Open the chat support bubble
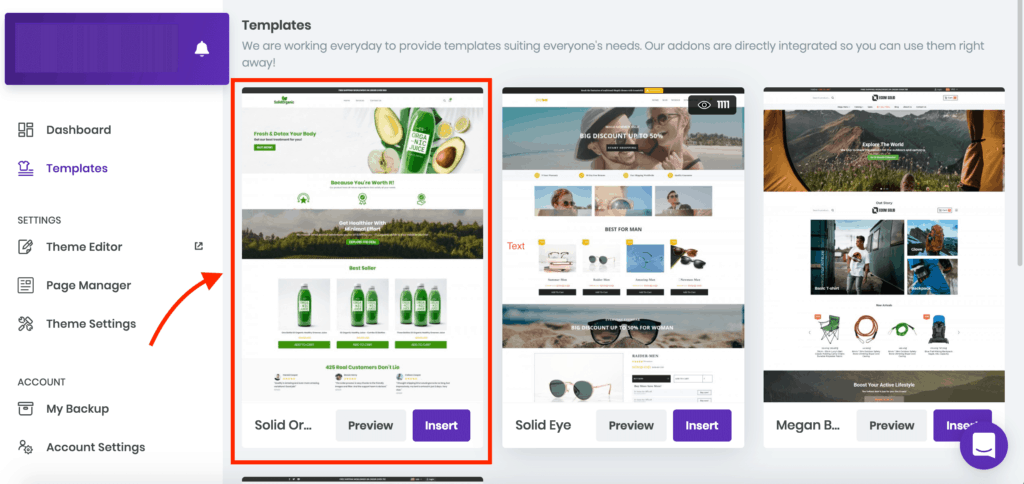Screen dimensions: 1024x484 pos(984,445)
